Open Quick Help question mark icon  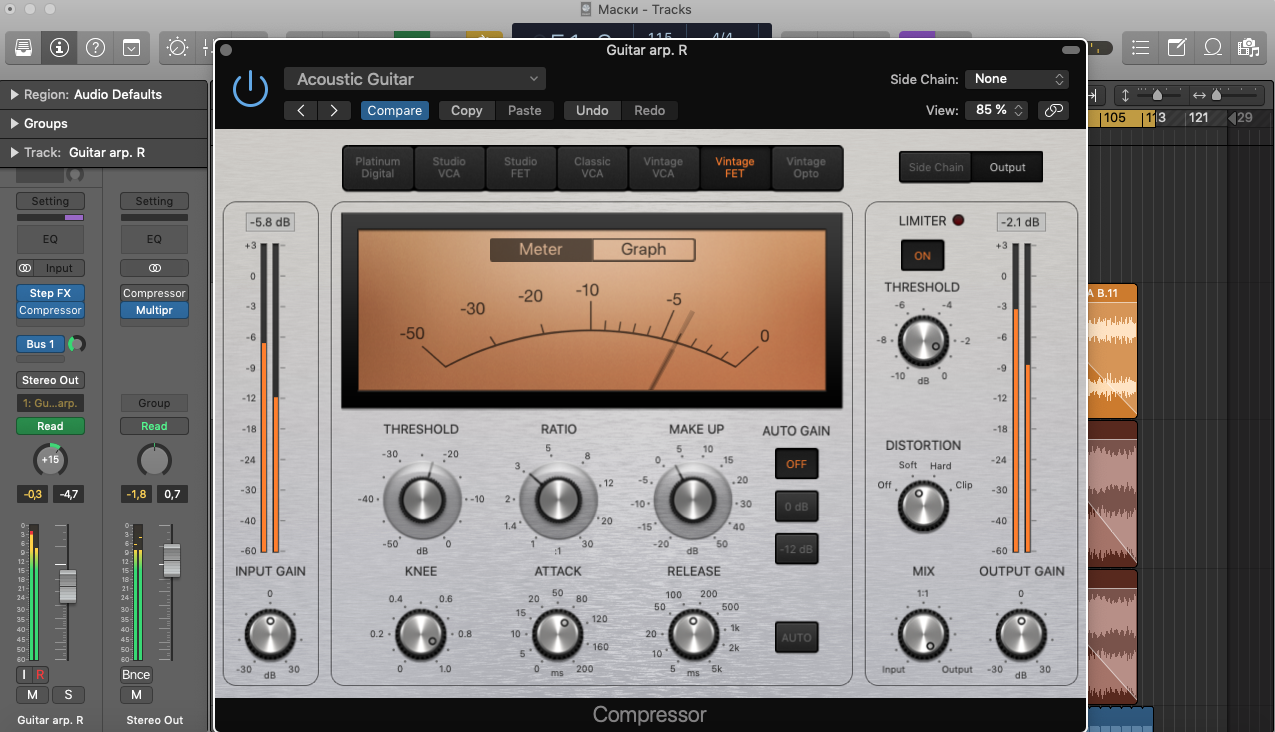(95, 47)
